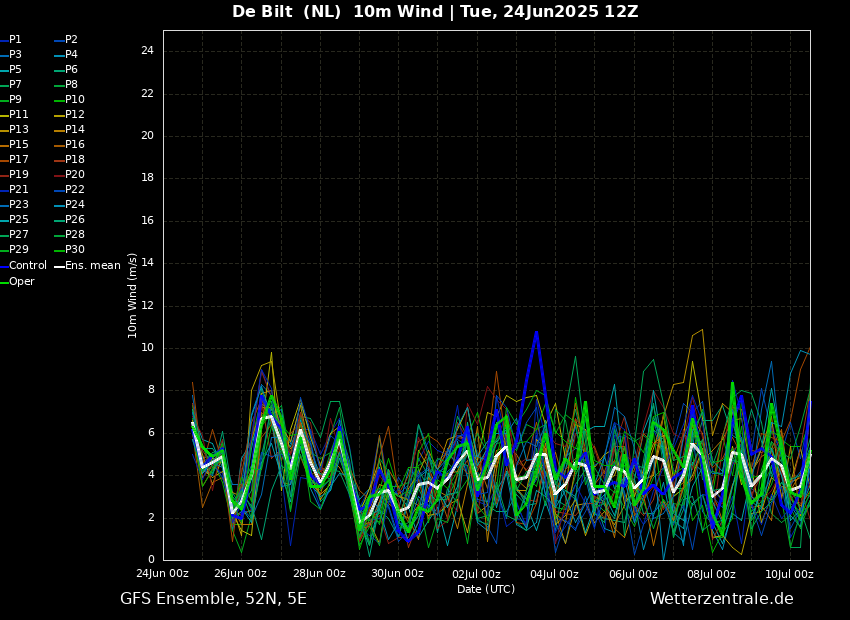Click the P1 legend entry
The height and width of the screenshot is (620, 850).
click(15, 40)
